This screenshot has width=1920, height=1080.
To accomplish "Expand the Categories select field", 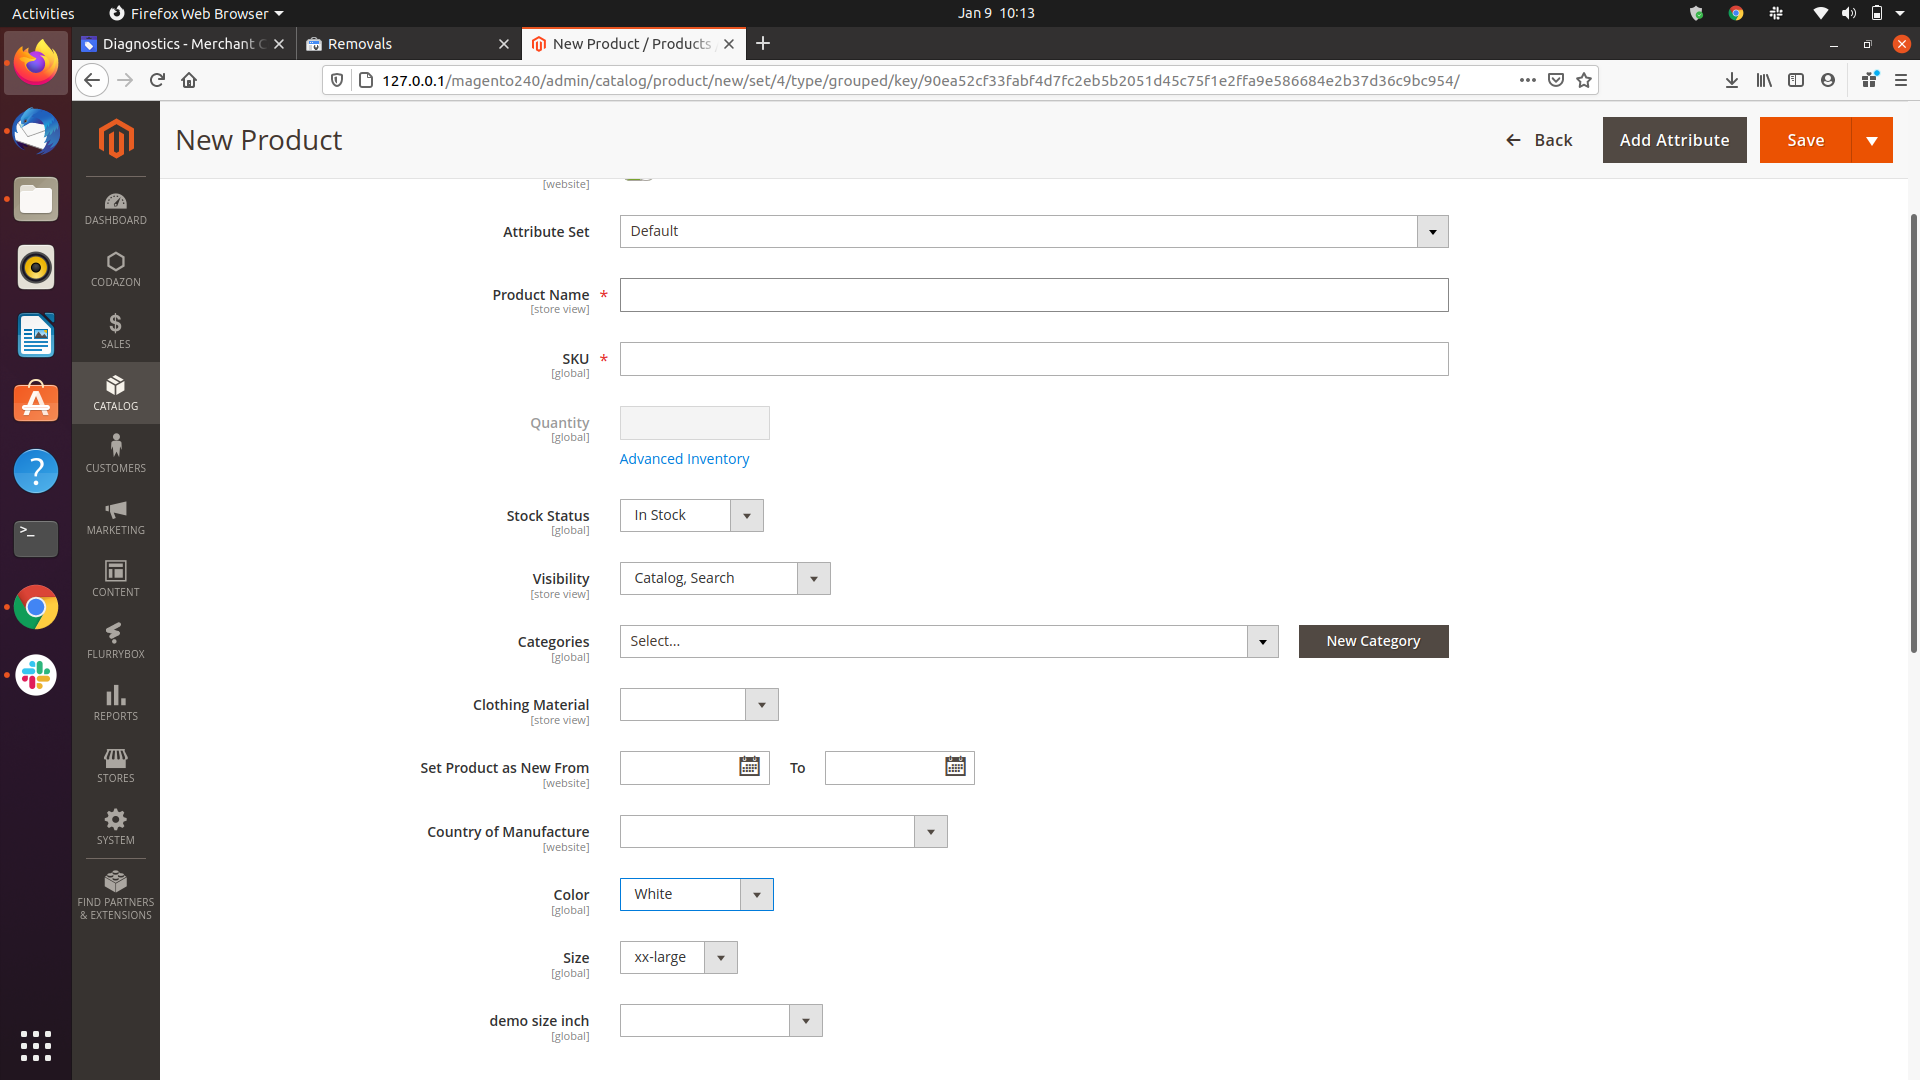I will pyautogui.click(x=1261, y=641).
